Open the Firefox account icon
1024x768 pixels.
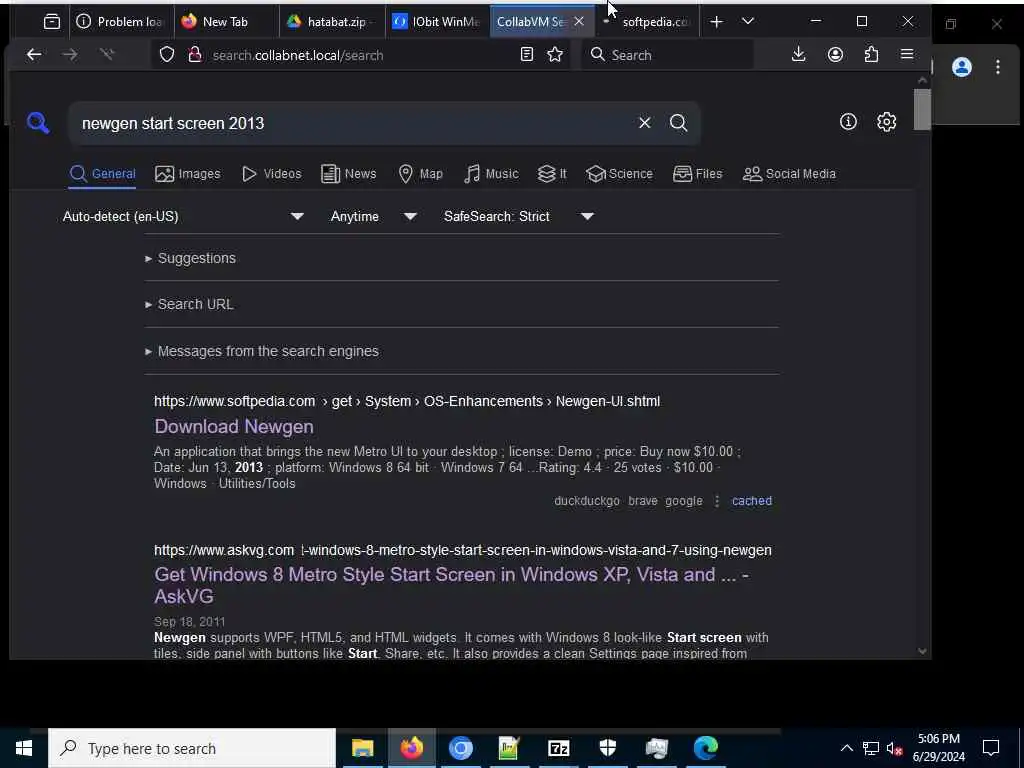[835, 55]
